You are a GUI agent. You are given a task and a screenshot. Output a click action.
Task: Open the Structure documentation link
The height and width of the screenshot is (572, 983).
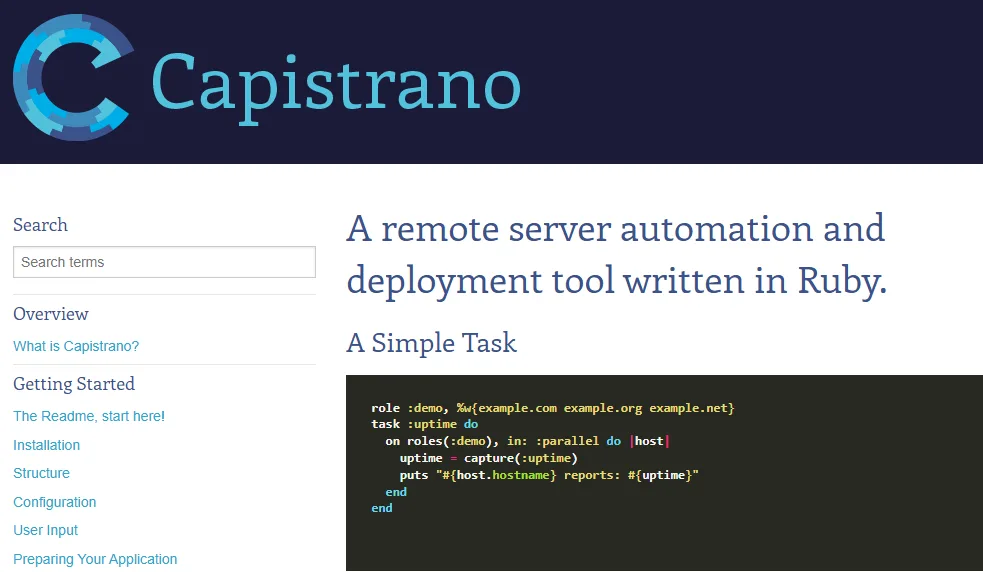point(41,474)
